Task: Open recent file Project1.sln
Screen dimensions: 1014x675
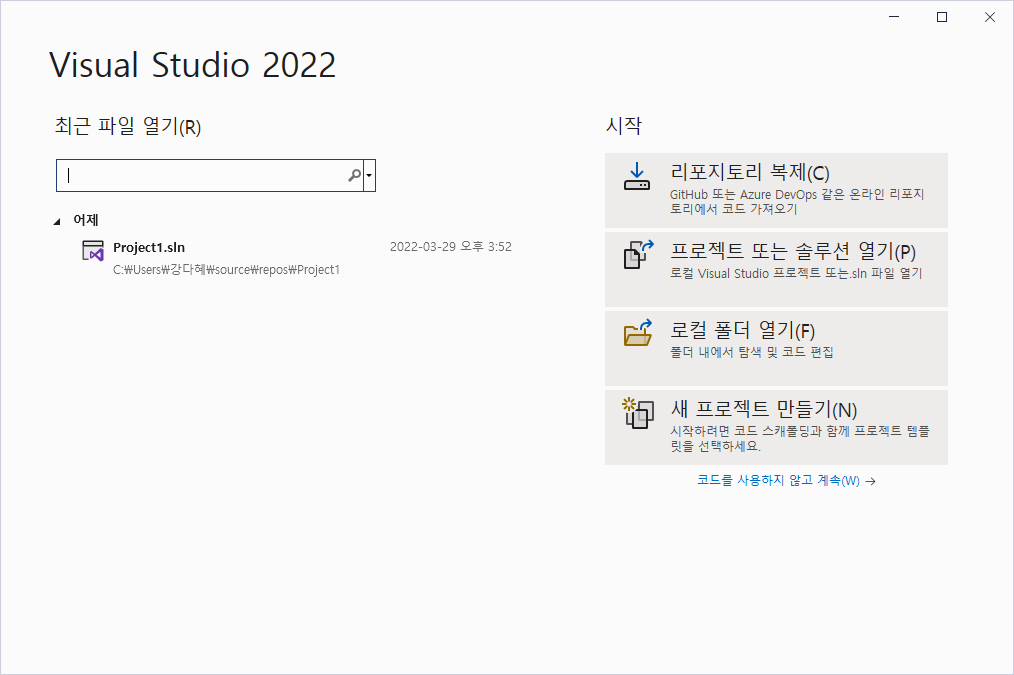Action: pos(297,257)
